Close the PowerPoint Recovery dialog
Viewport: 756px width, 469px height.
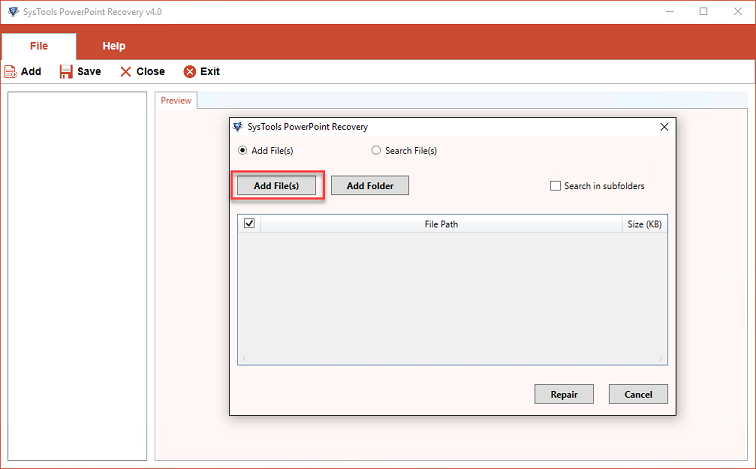coord(664,127)
